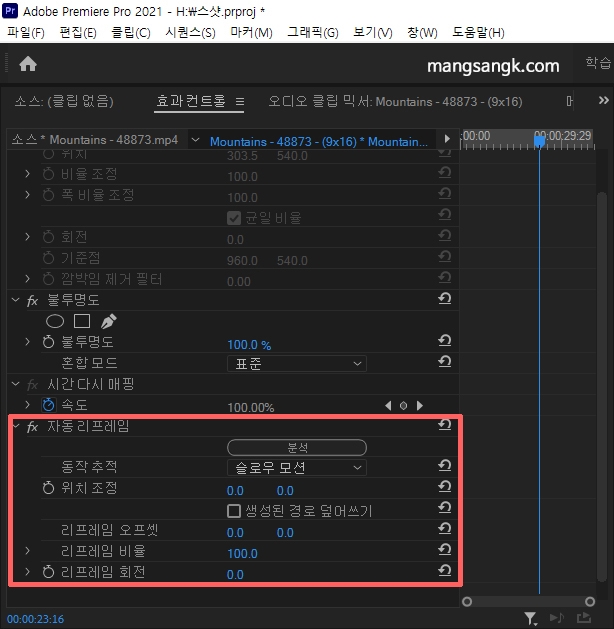Open the 시퀀스(S) menu
The image size is (614, 629).
click(190, 32)
